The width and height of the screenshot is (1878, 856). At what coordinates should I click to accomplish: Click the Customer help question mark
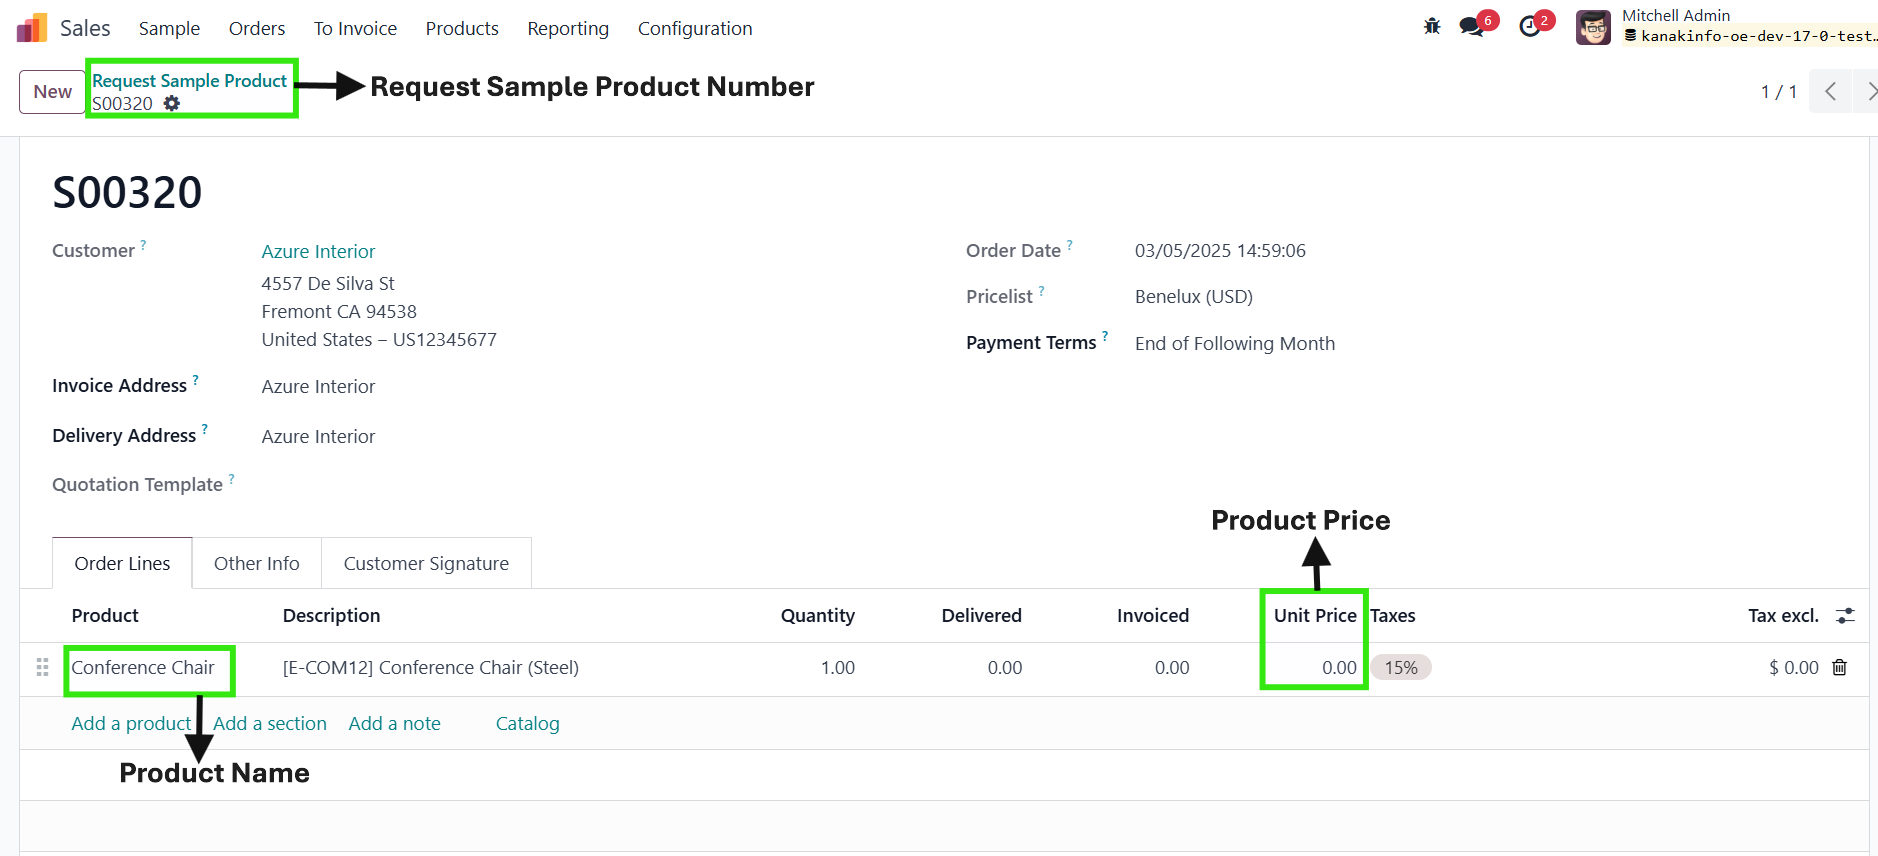coord(143,244)
